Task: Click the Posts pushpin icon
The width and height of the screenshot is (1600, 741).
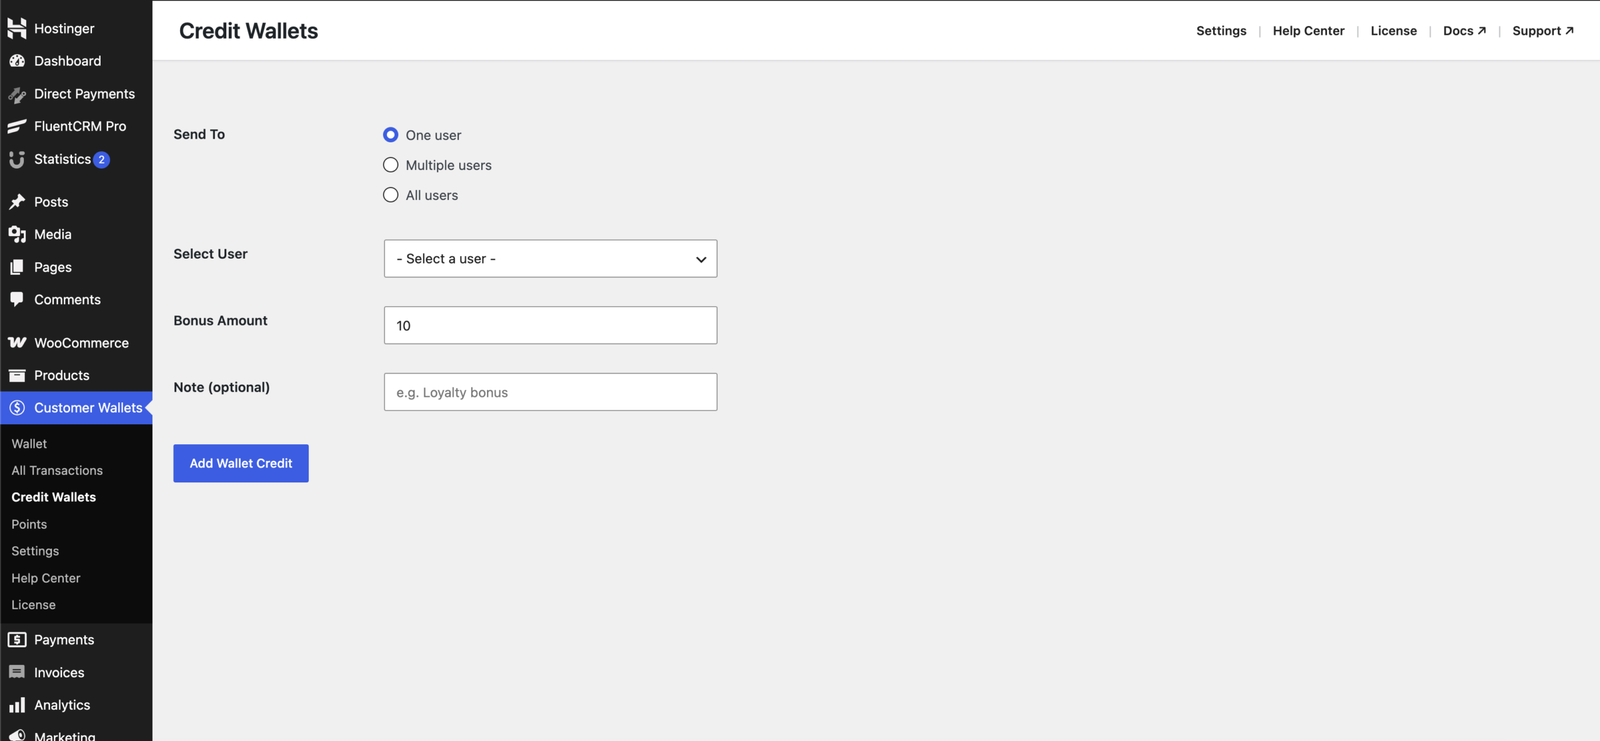Action: coord(17,202)
